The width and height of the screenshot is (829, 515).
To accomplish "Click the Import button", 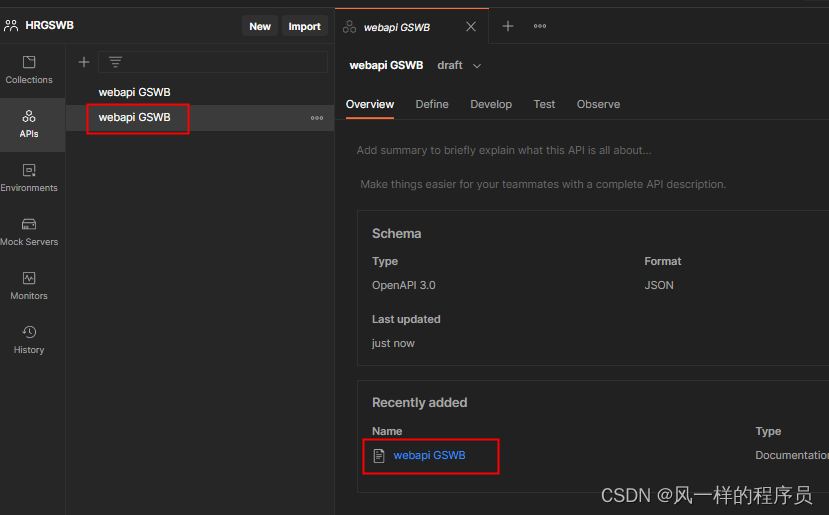I will [x=305, y=26].
